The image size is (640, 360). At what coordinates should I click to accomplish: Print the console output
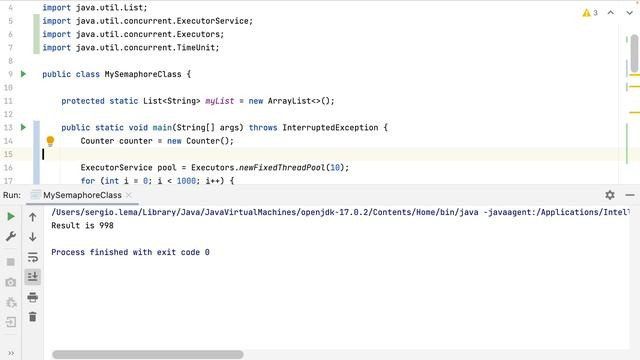(33, 297)
